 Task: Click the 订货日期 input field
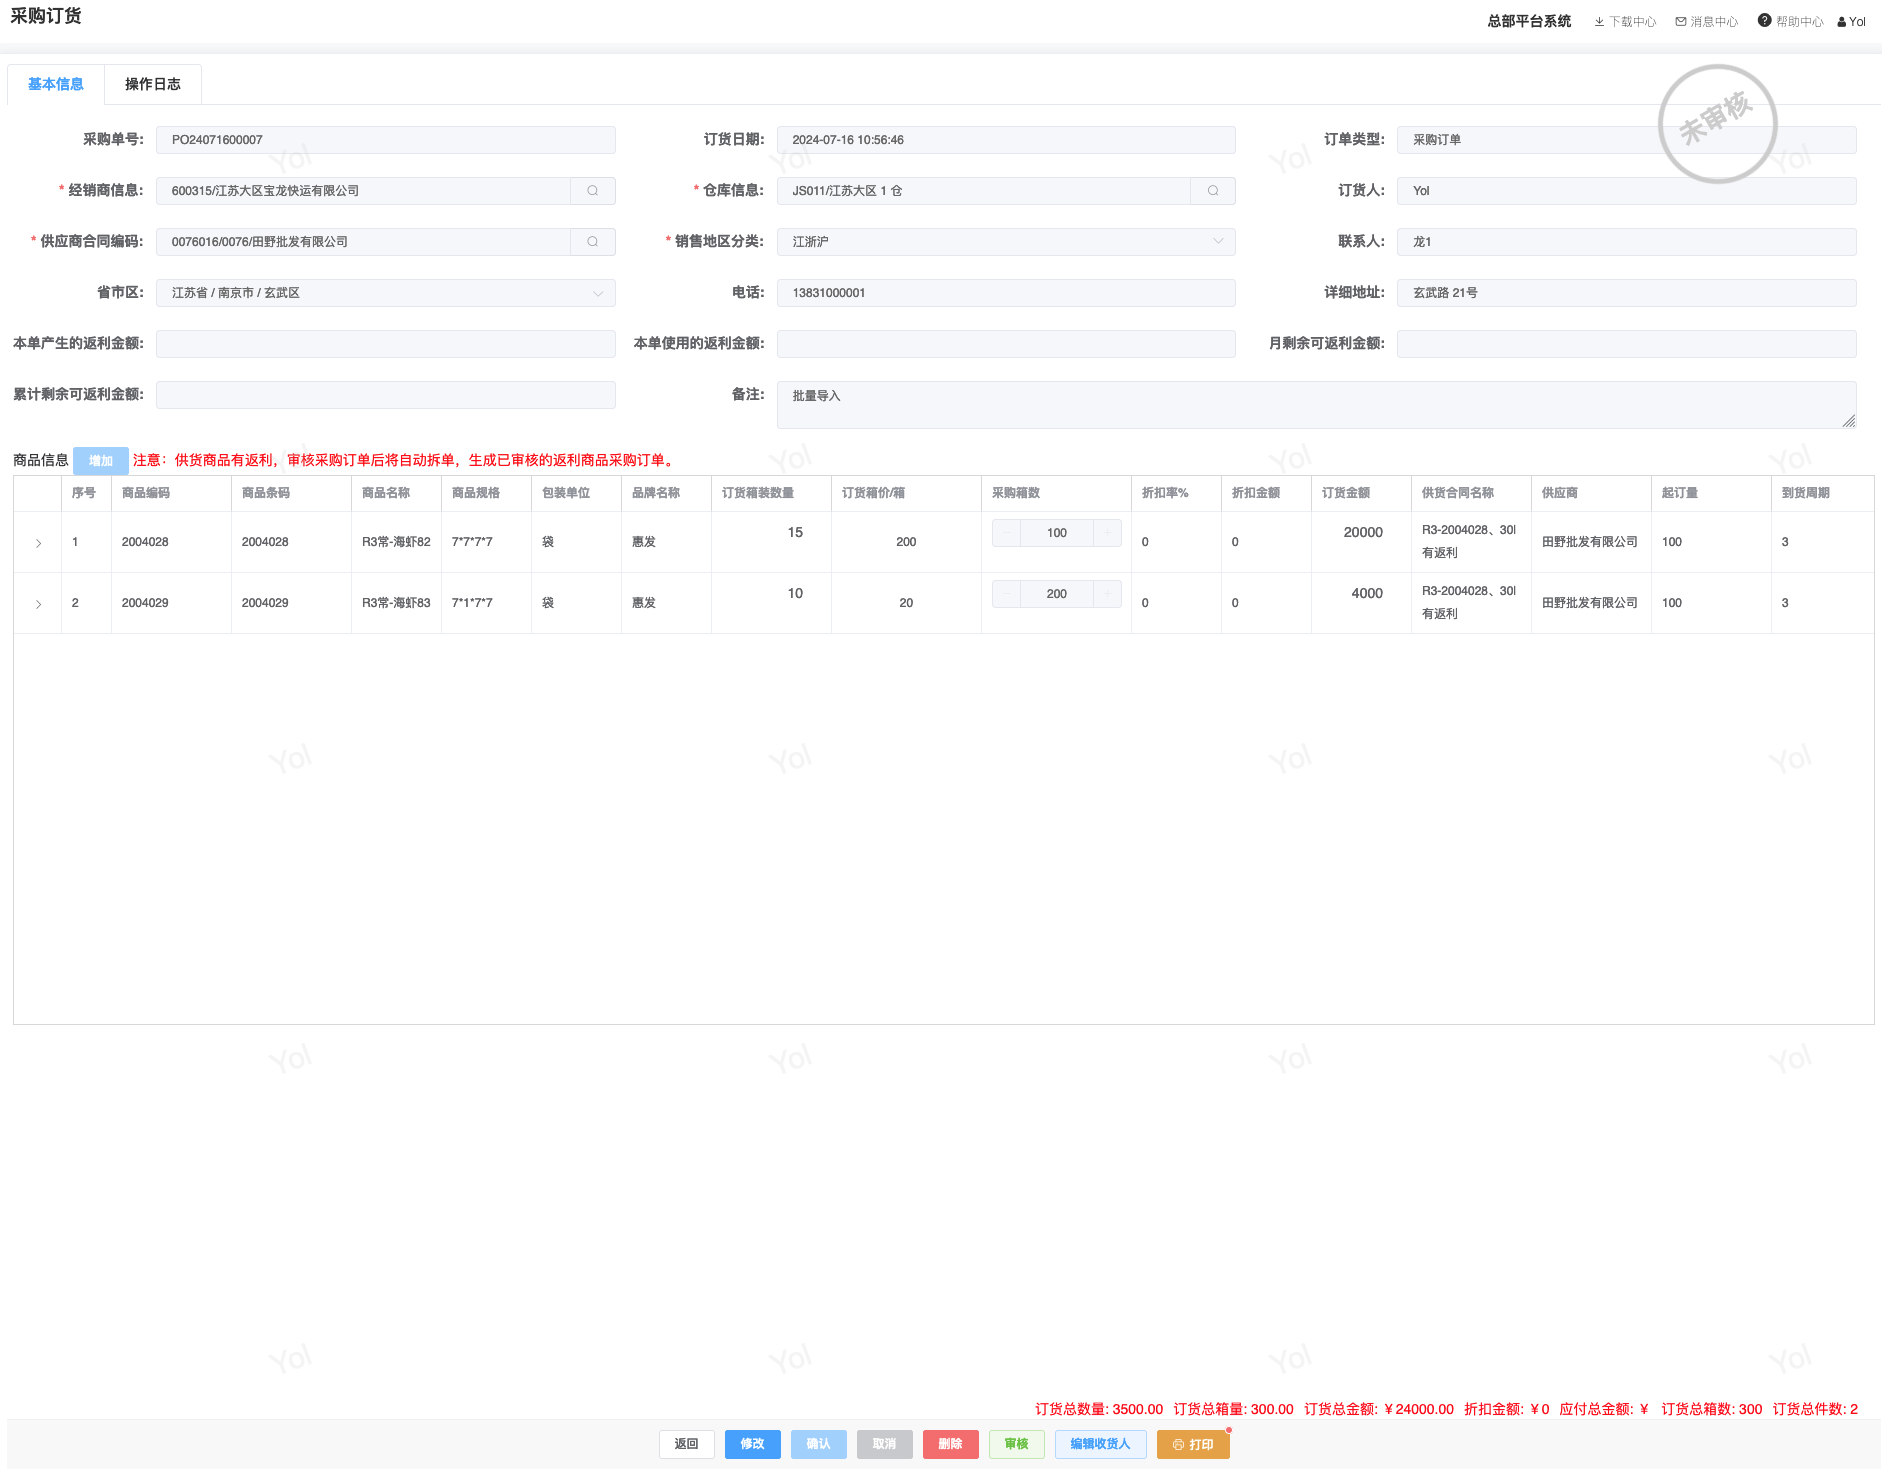(x=1006, y=140)
